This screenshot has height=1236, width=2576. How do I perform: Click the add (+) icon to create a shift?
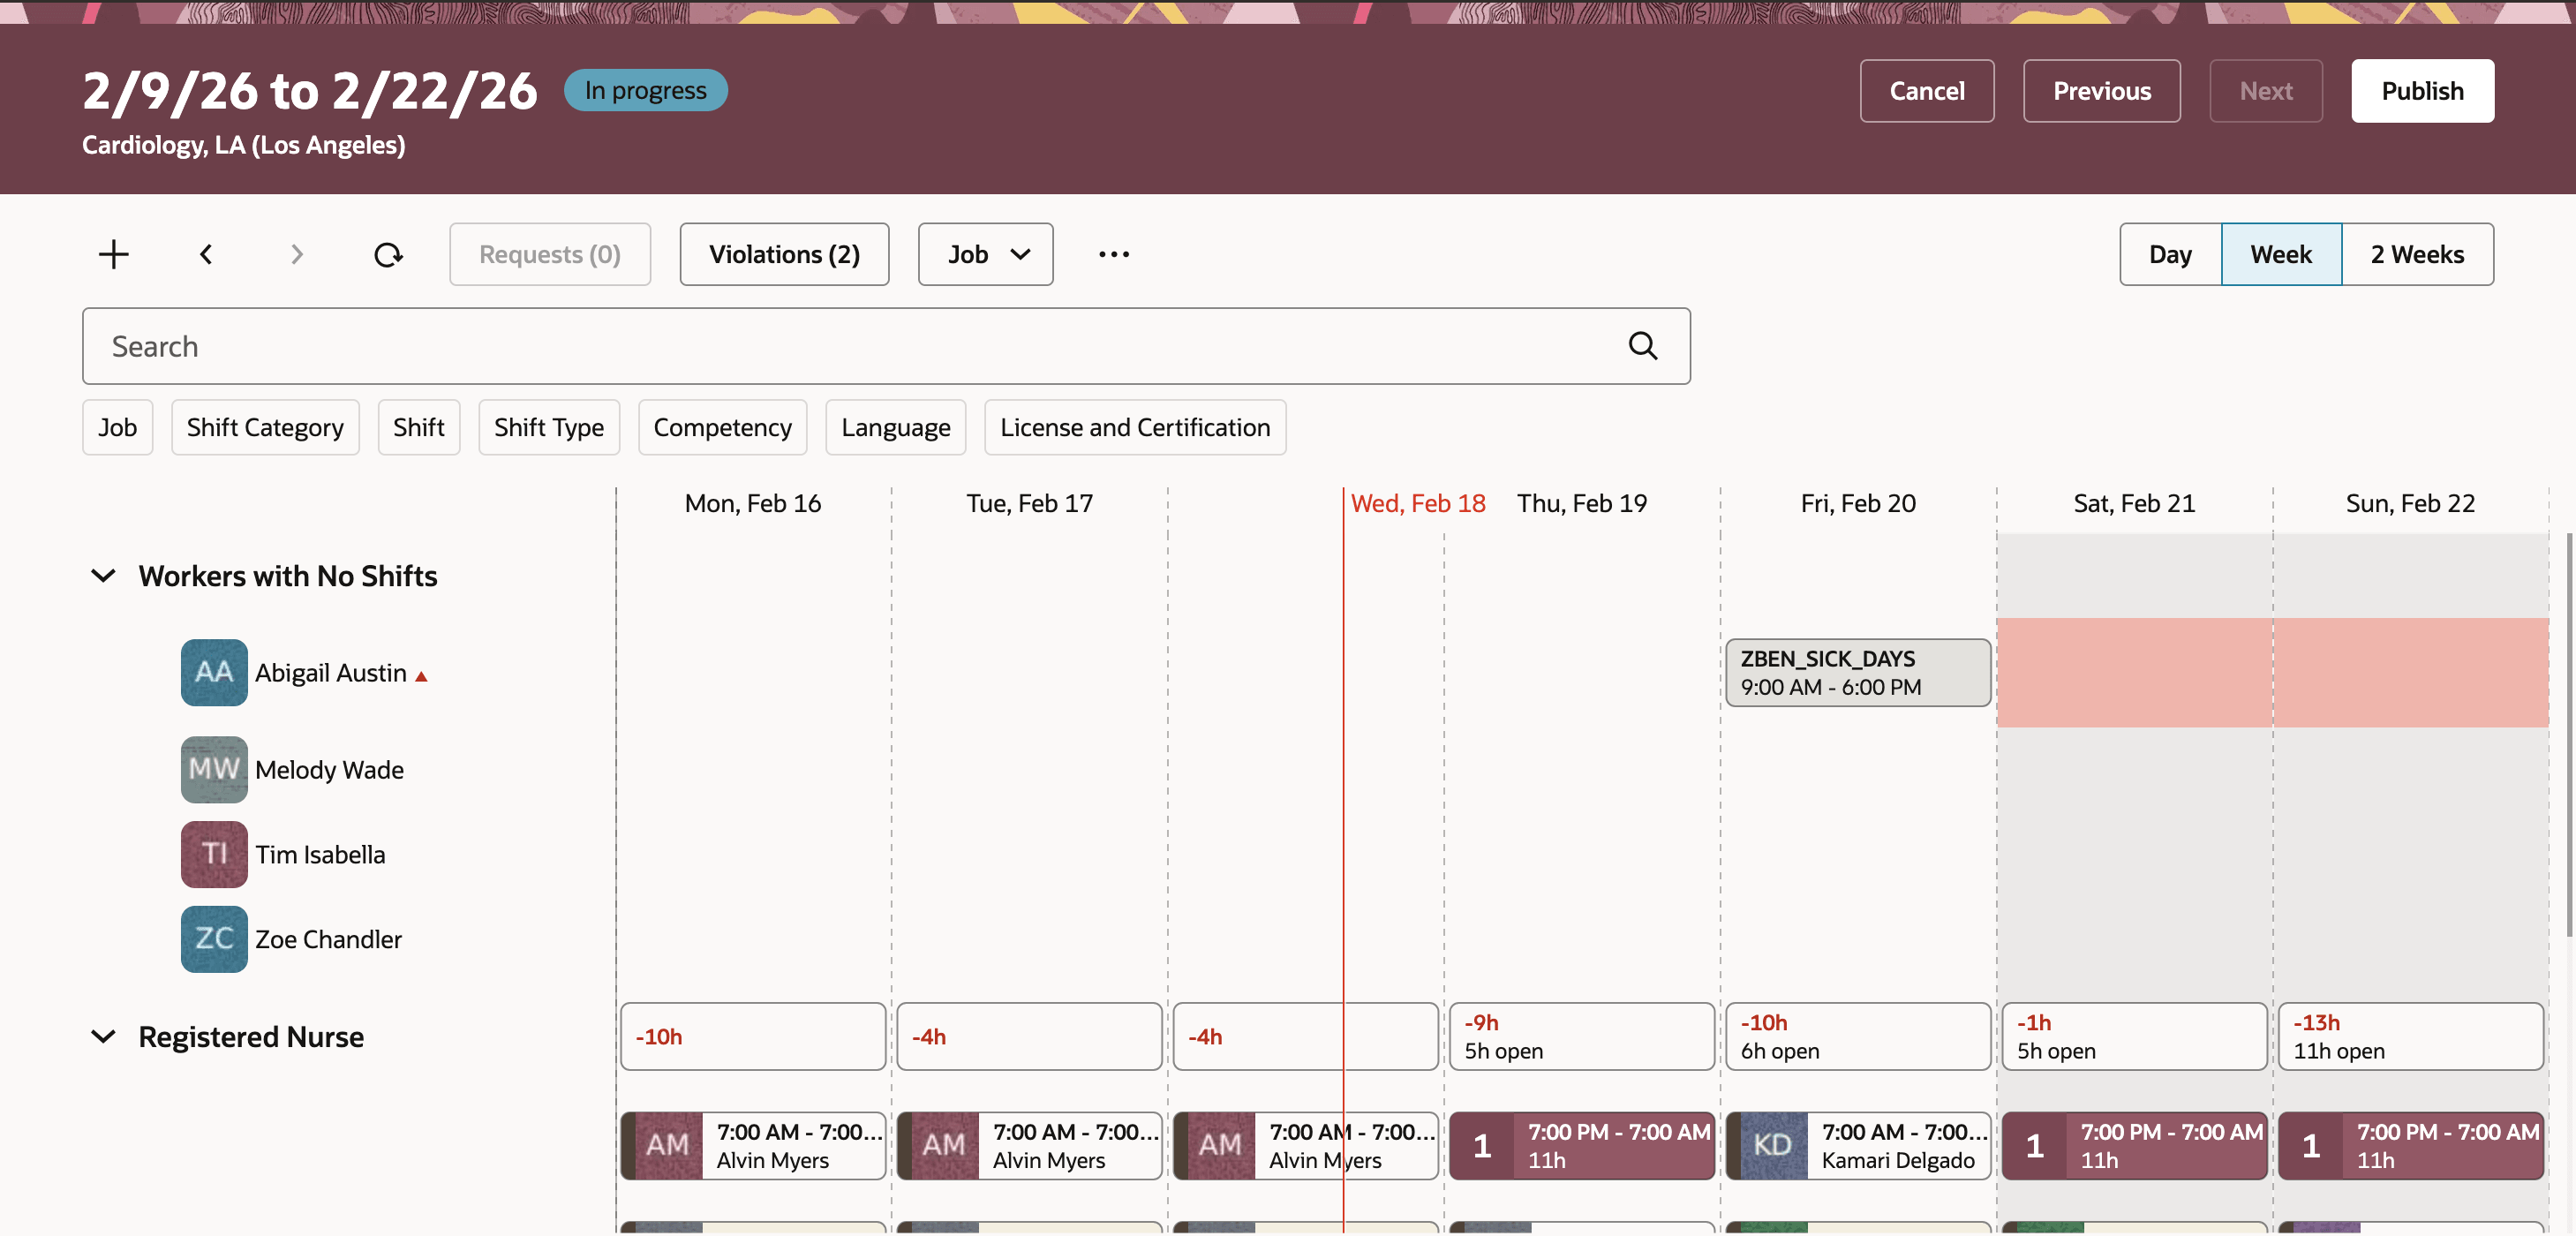[113, 254]
